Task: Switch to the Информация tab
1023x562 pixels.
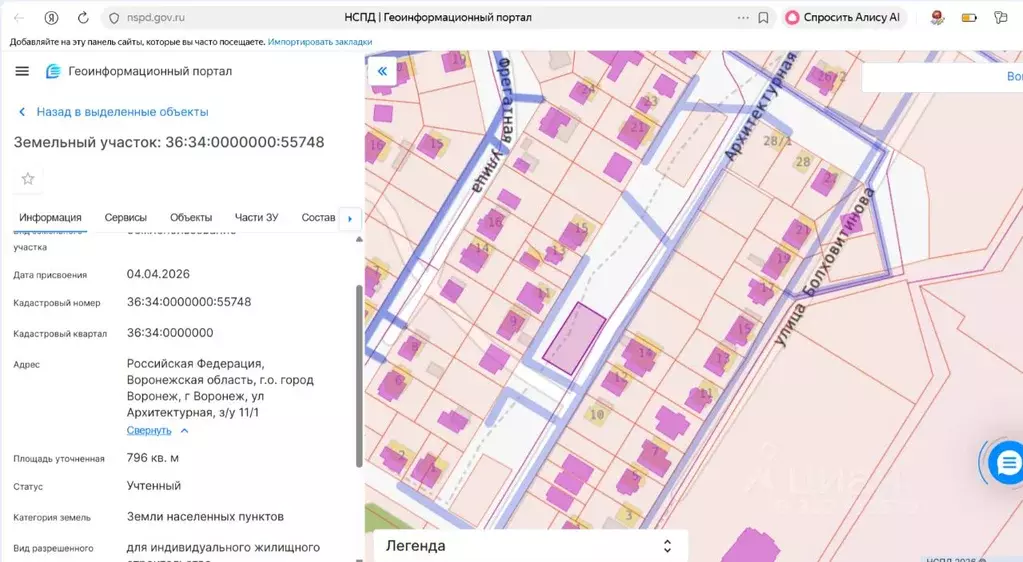Action: click(x=50, y=217)
